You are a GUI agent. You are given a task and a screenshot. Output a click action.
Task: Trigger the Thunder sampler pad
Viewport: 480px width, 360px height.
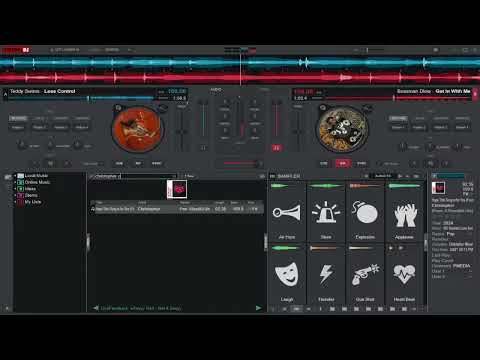pyautogui.click(x=326, y=274)
